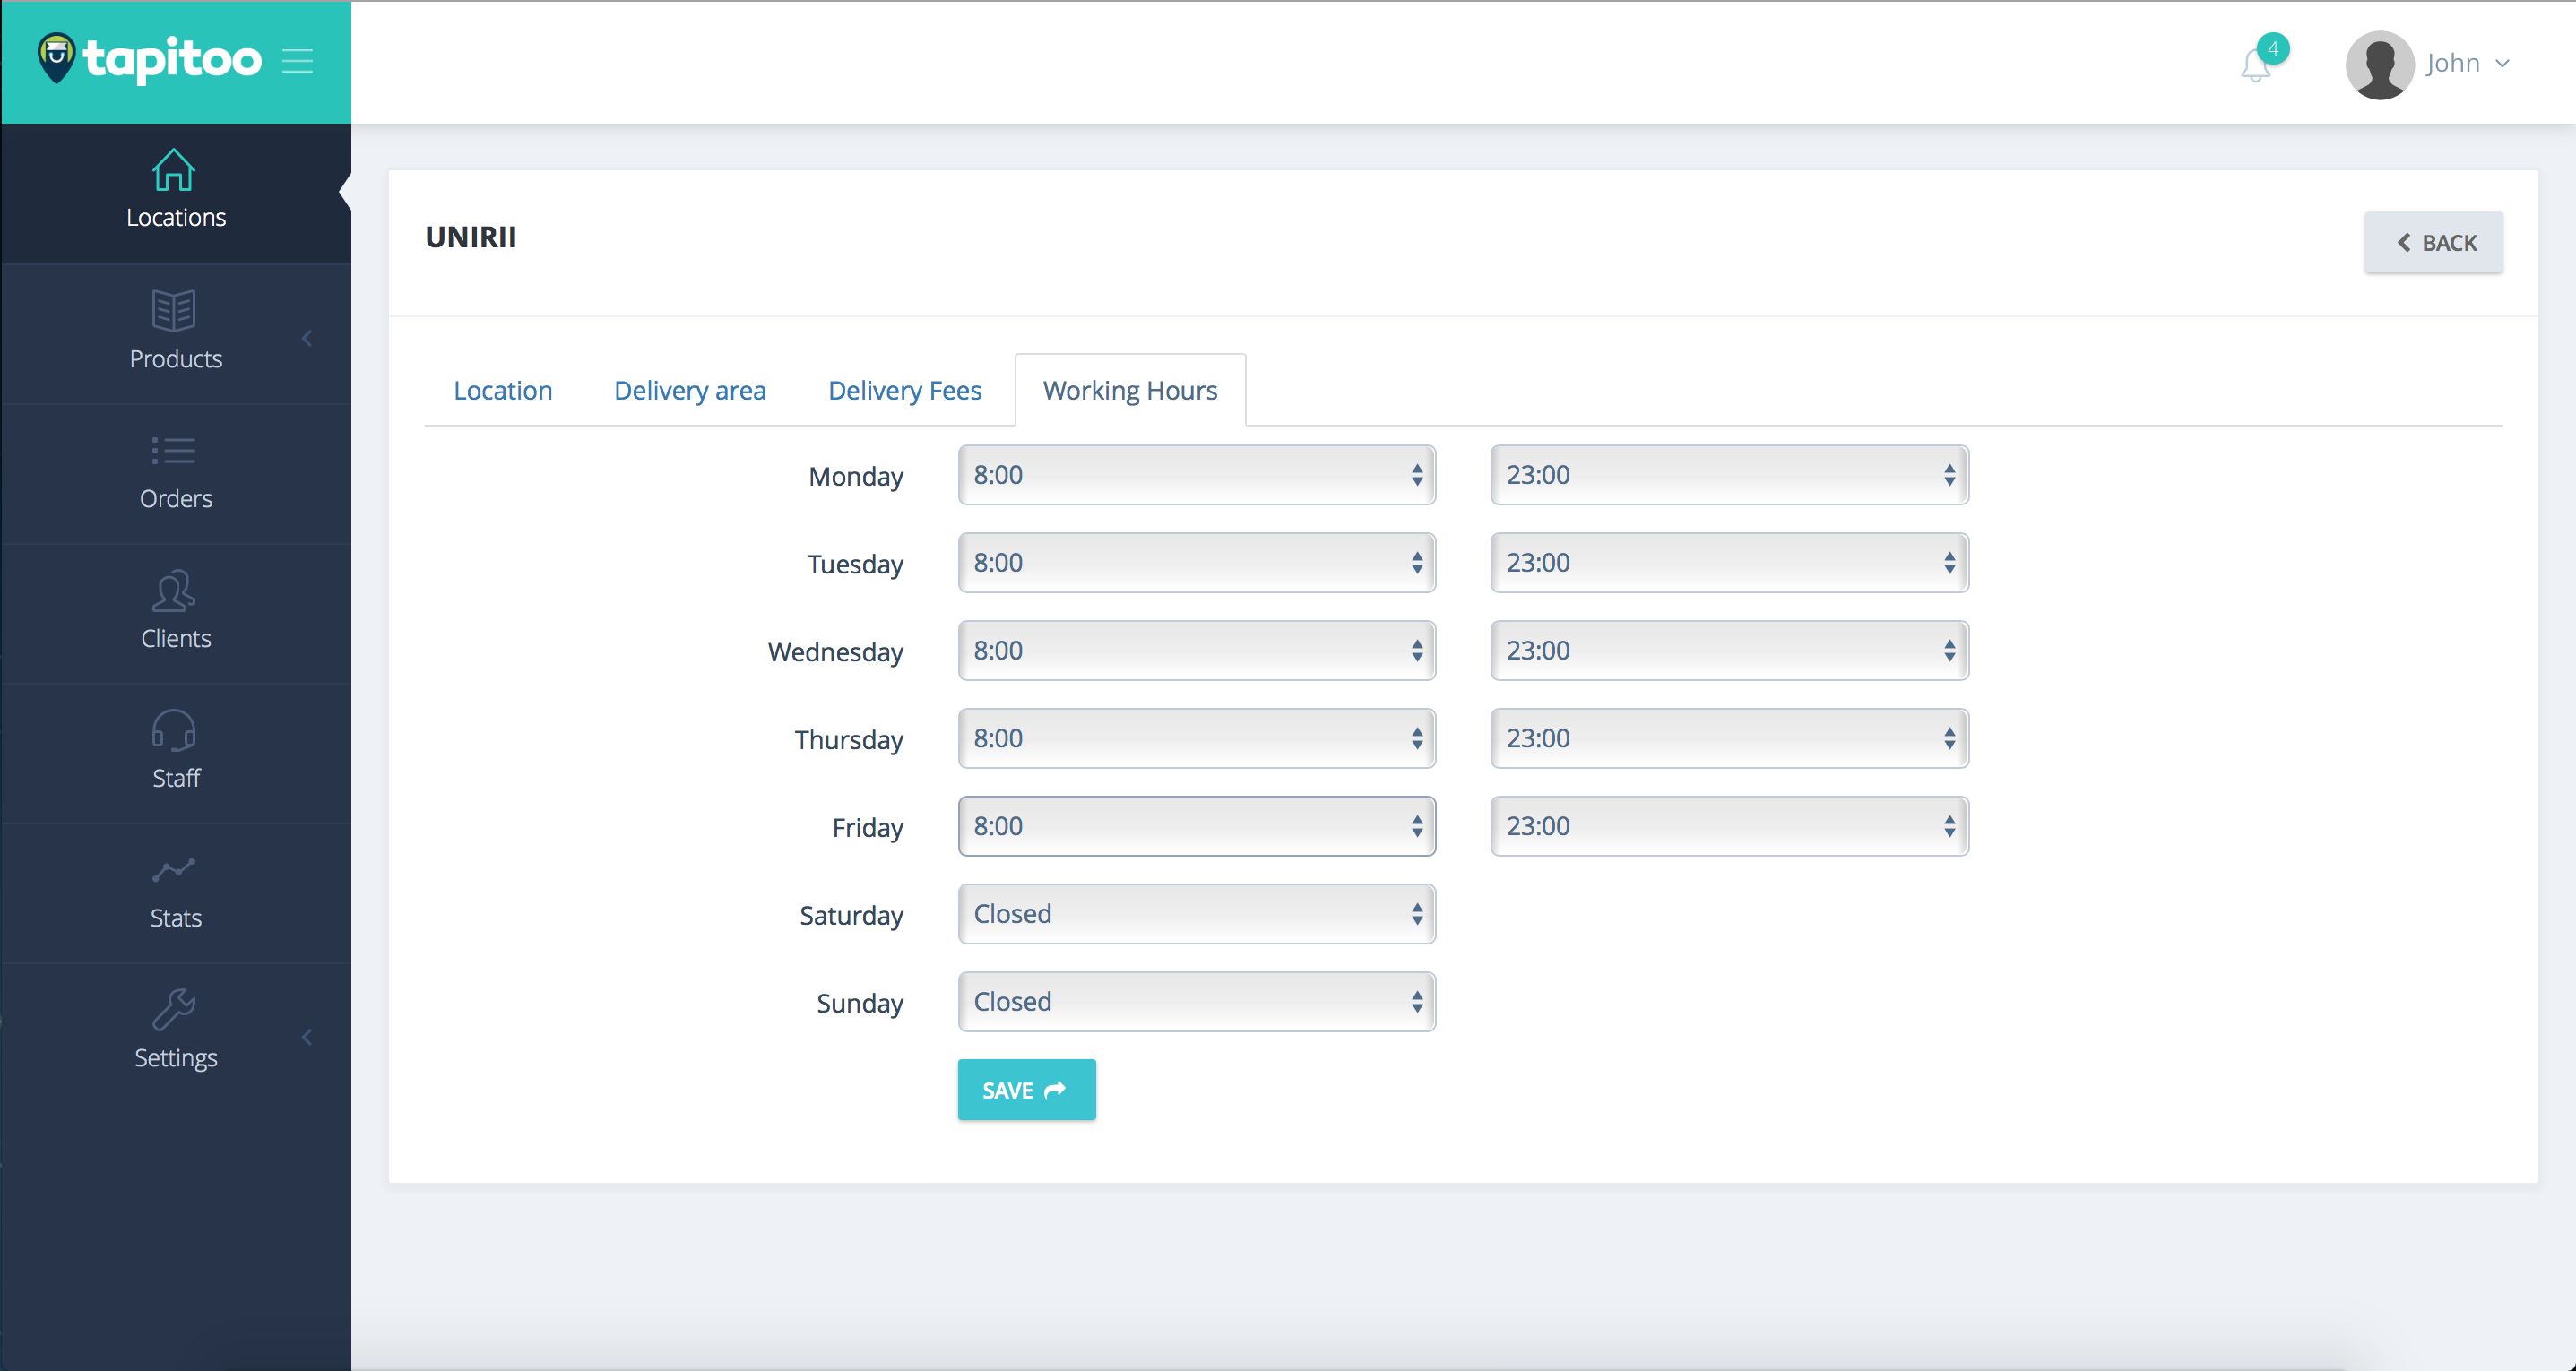Go to Orders list icon
Image resolution: width=2576 pixels, height=1371 pixels.
click(174, 451)
